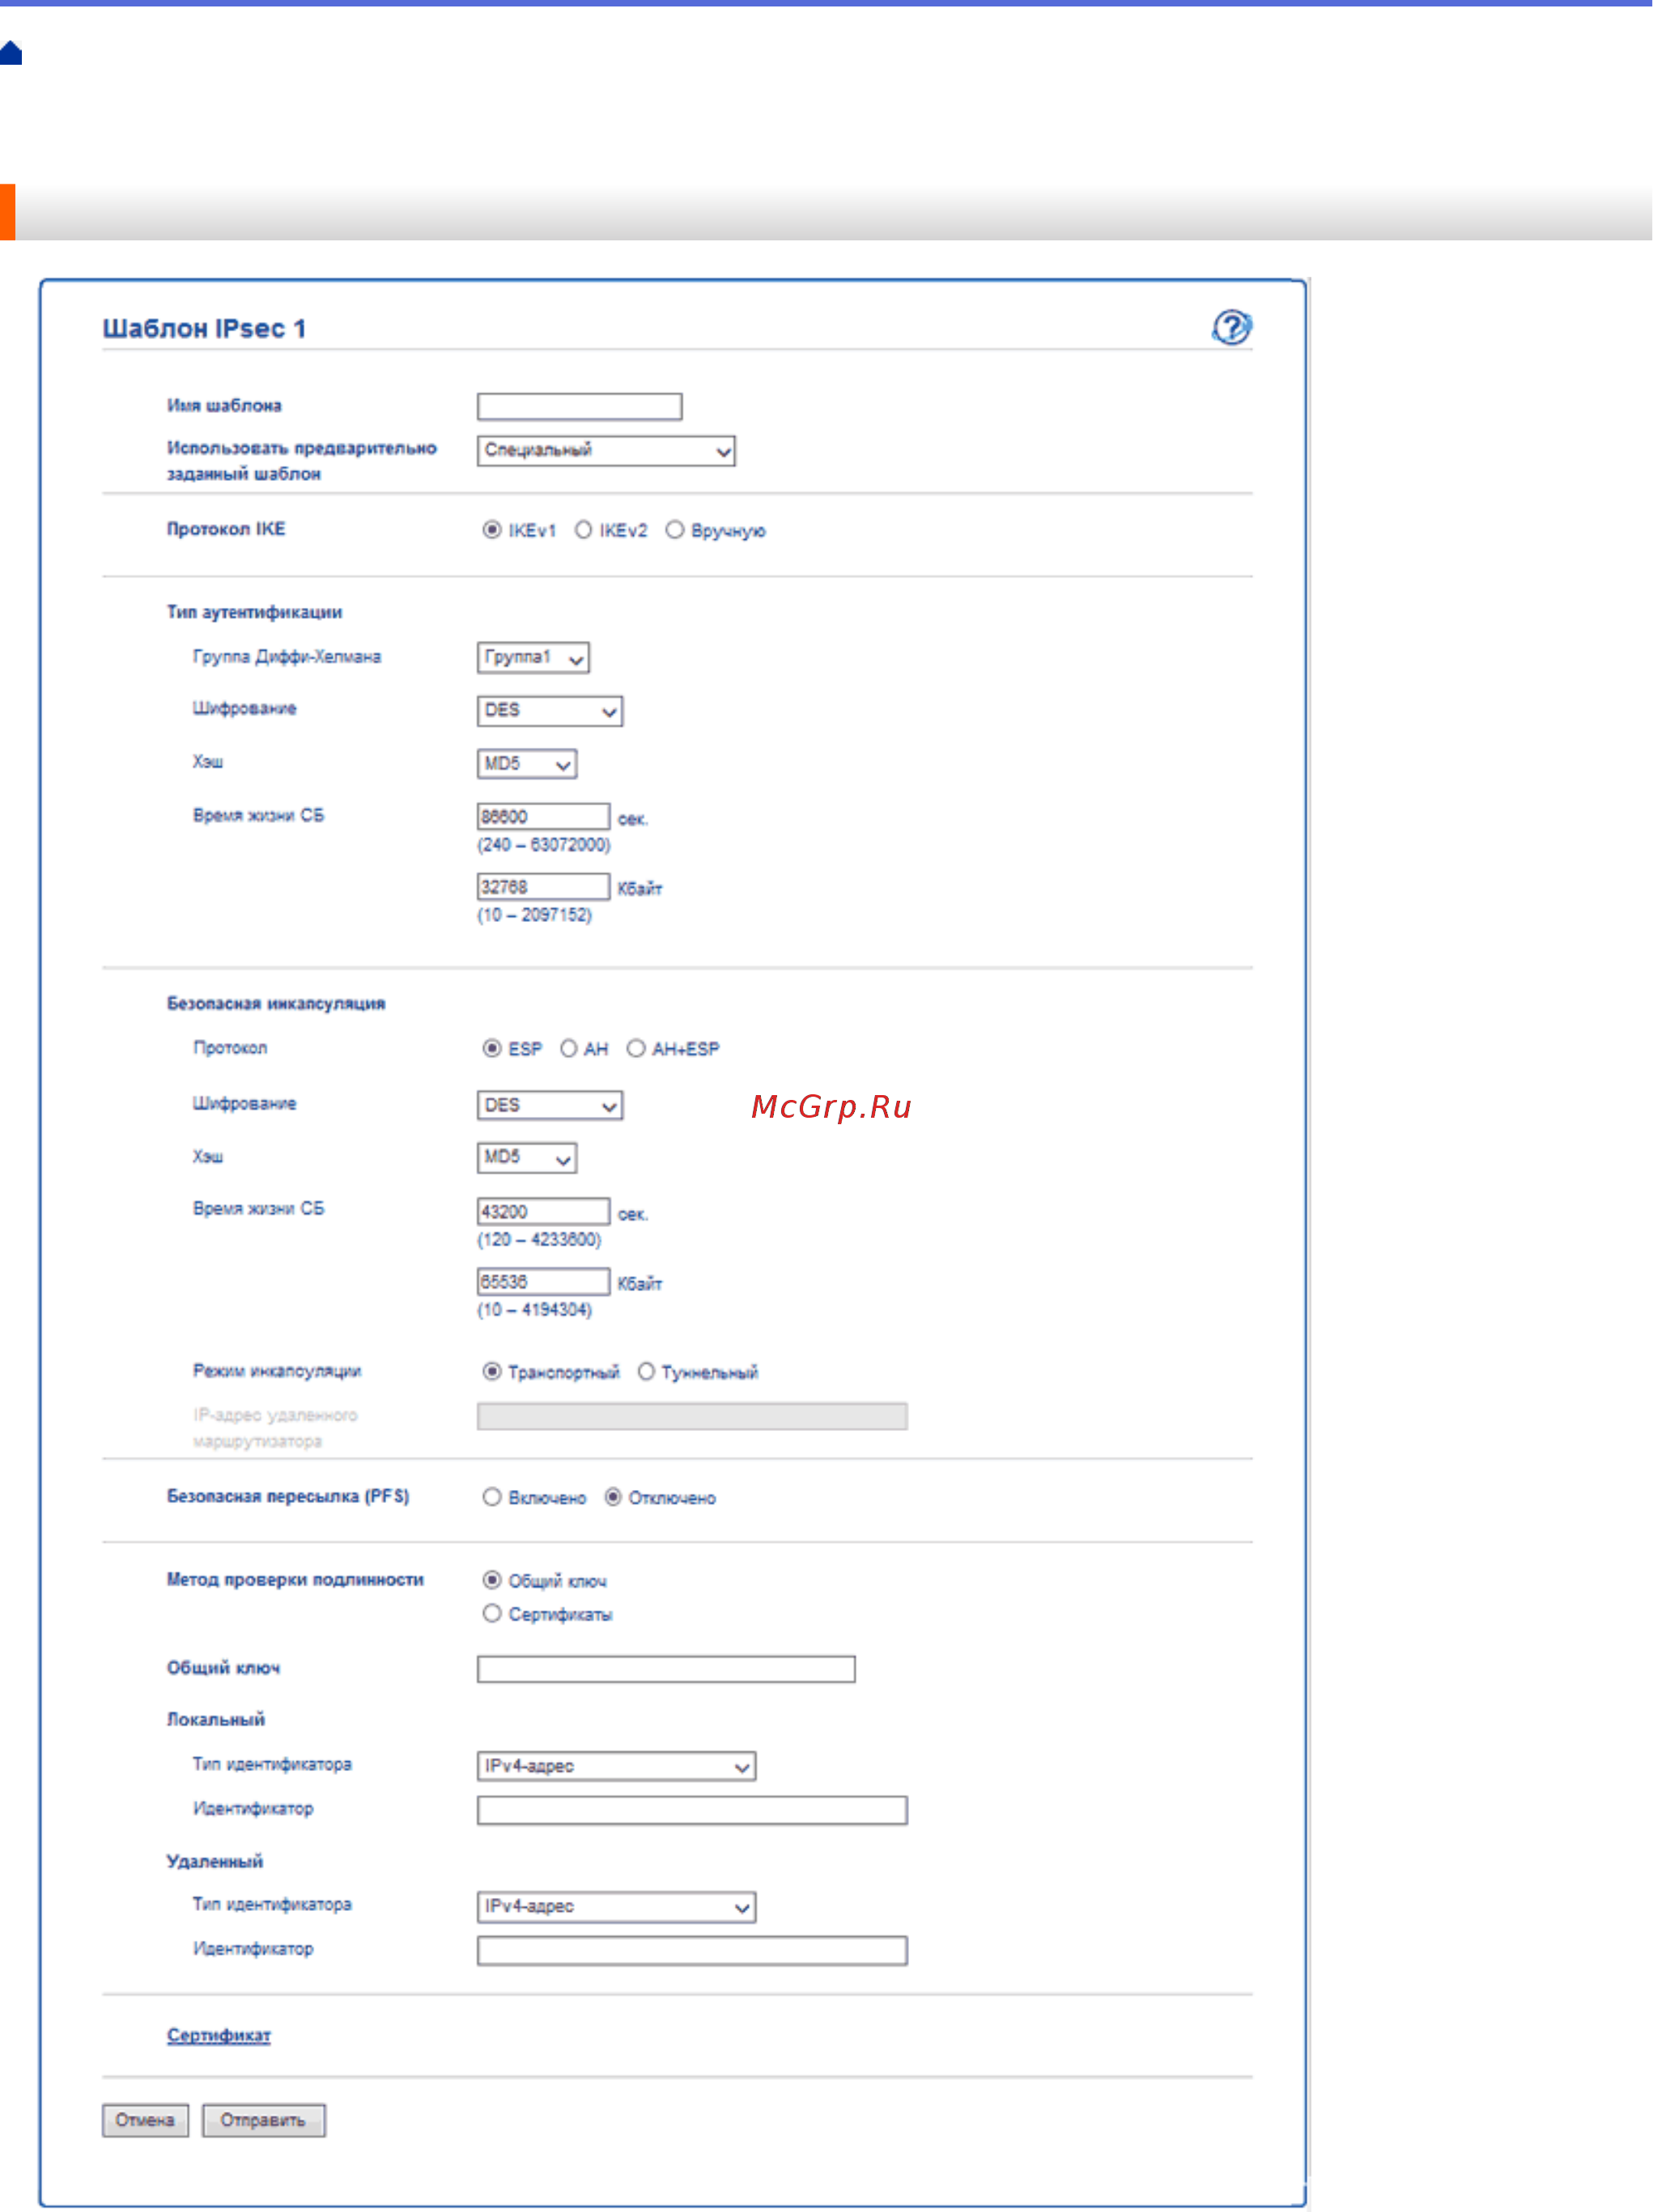Open the remote identifier type dropdown

pyautogui.click(x=616, y=1906)
